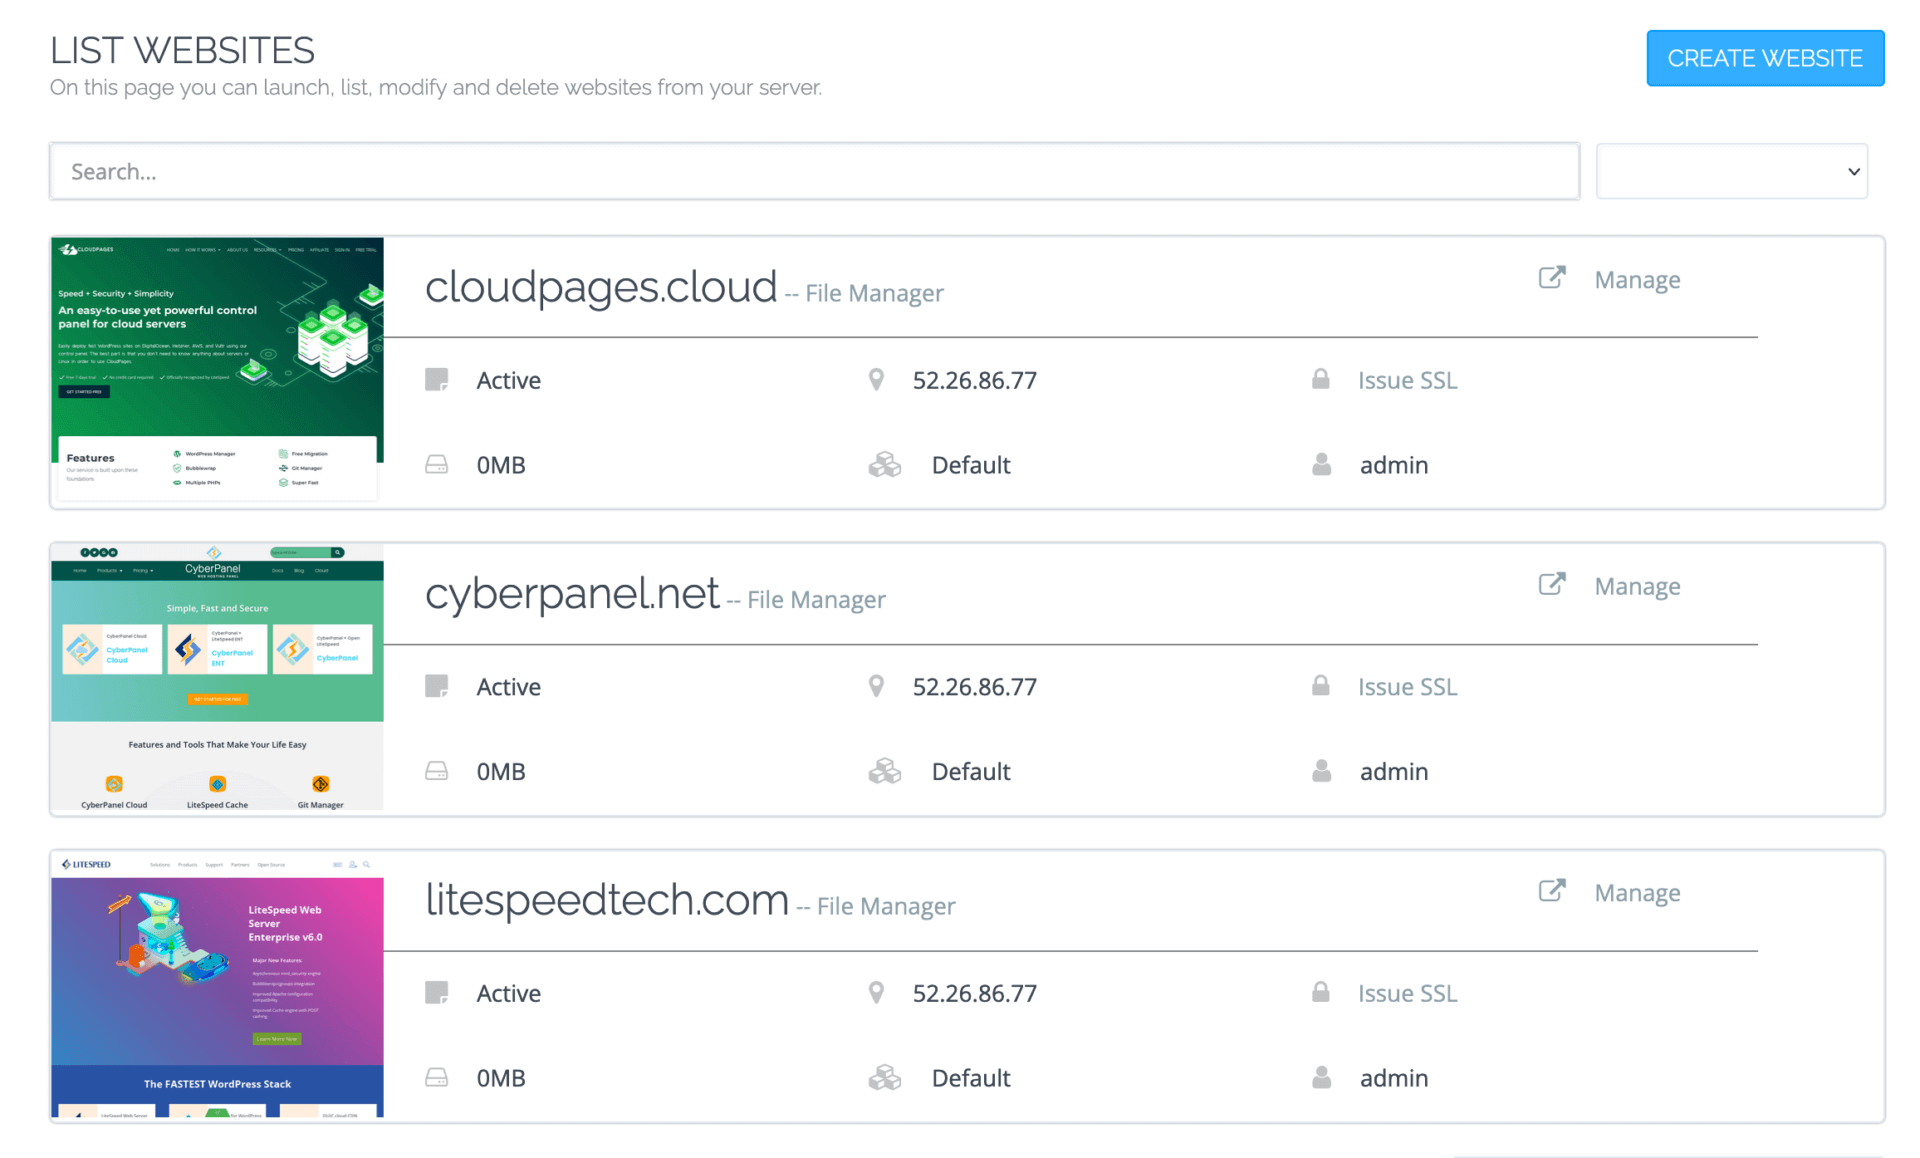Click the status icon beside Active for litespeedtech.com

point(437,992)
